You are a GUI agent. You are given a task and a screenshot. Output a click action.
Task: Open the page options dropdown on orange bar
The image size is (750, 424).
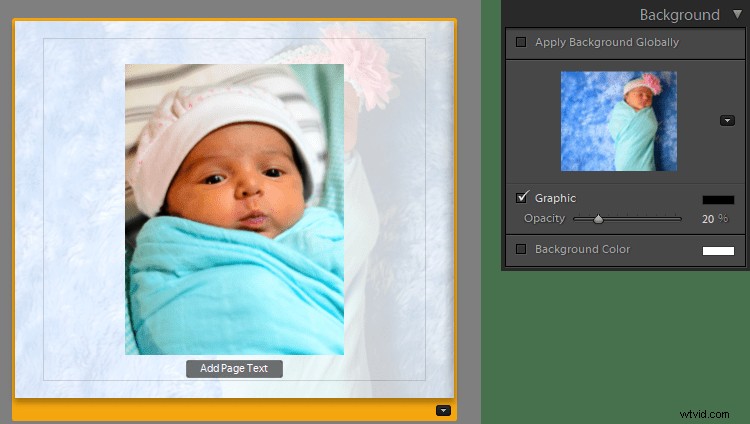443,411
